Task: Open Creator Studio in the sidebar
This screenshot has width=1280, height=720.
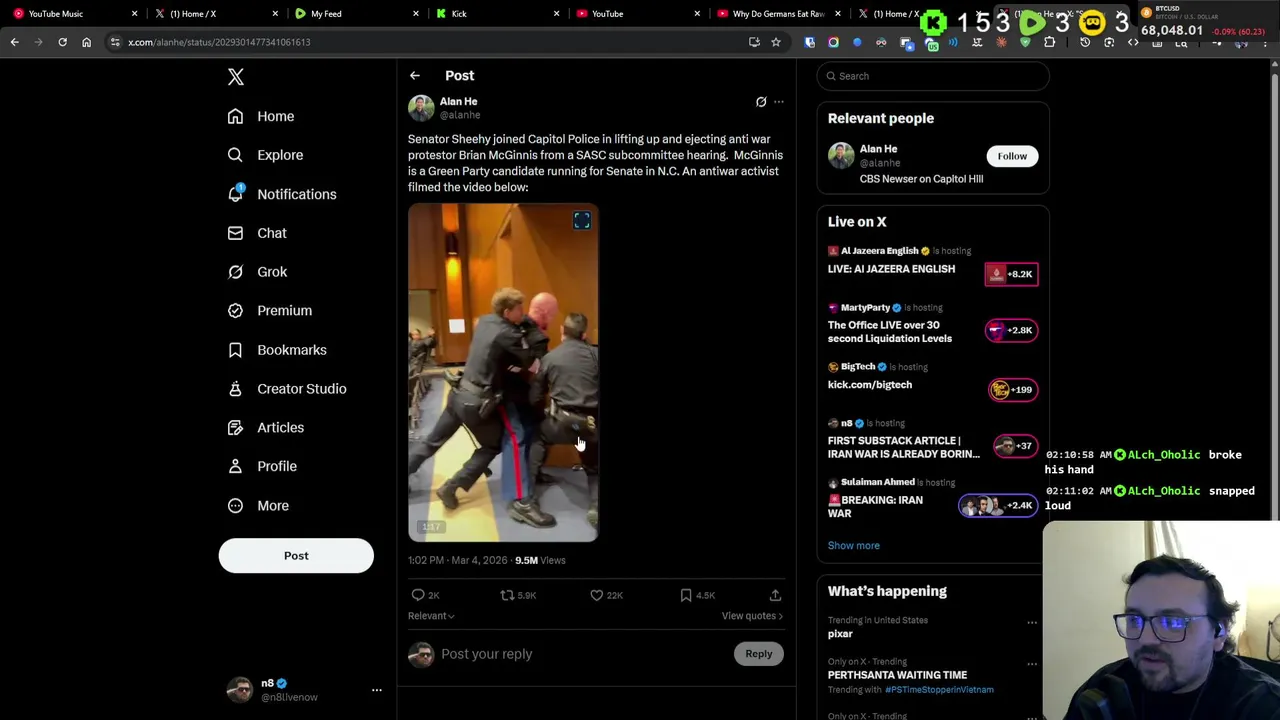Action: (287, 389)
